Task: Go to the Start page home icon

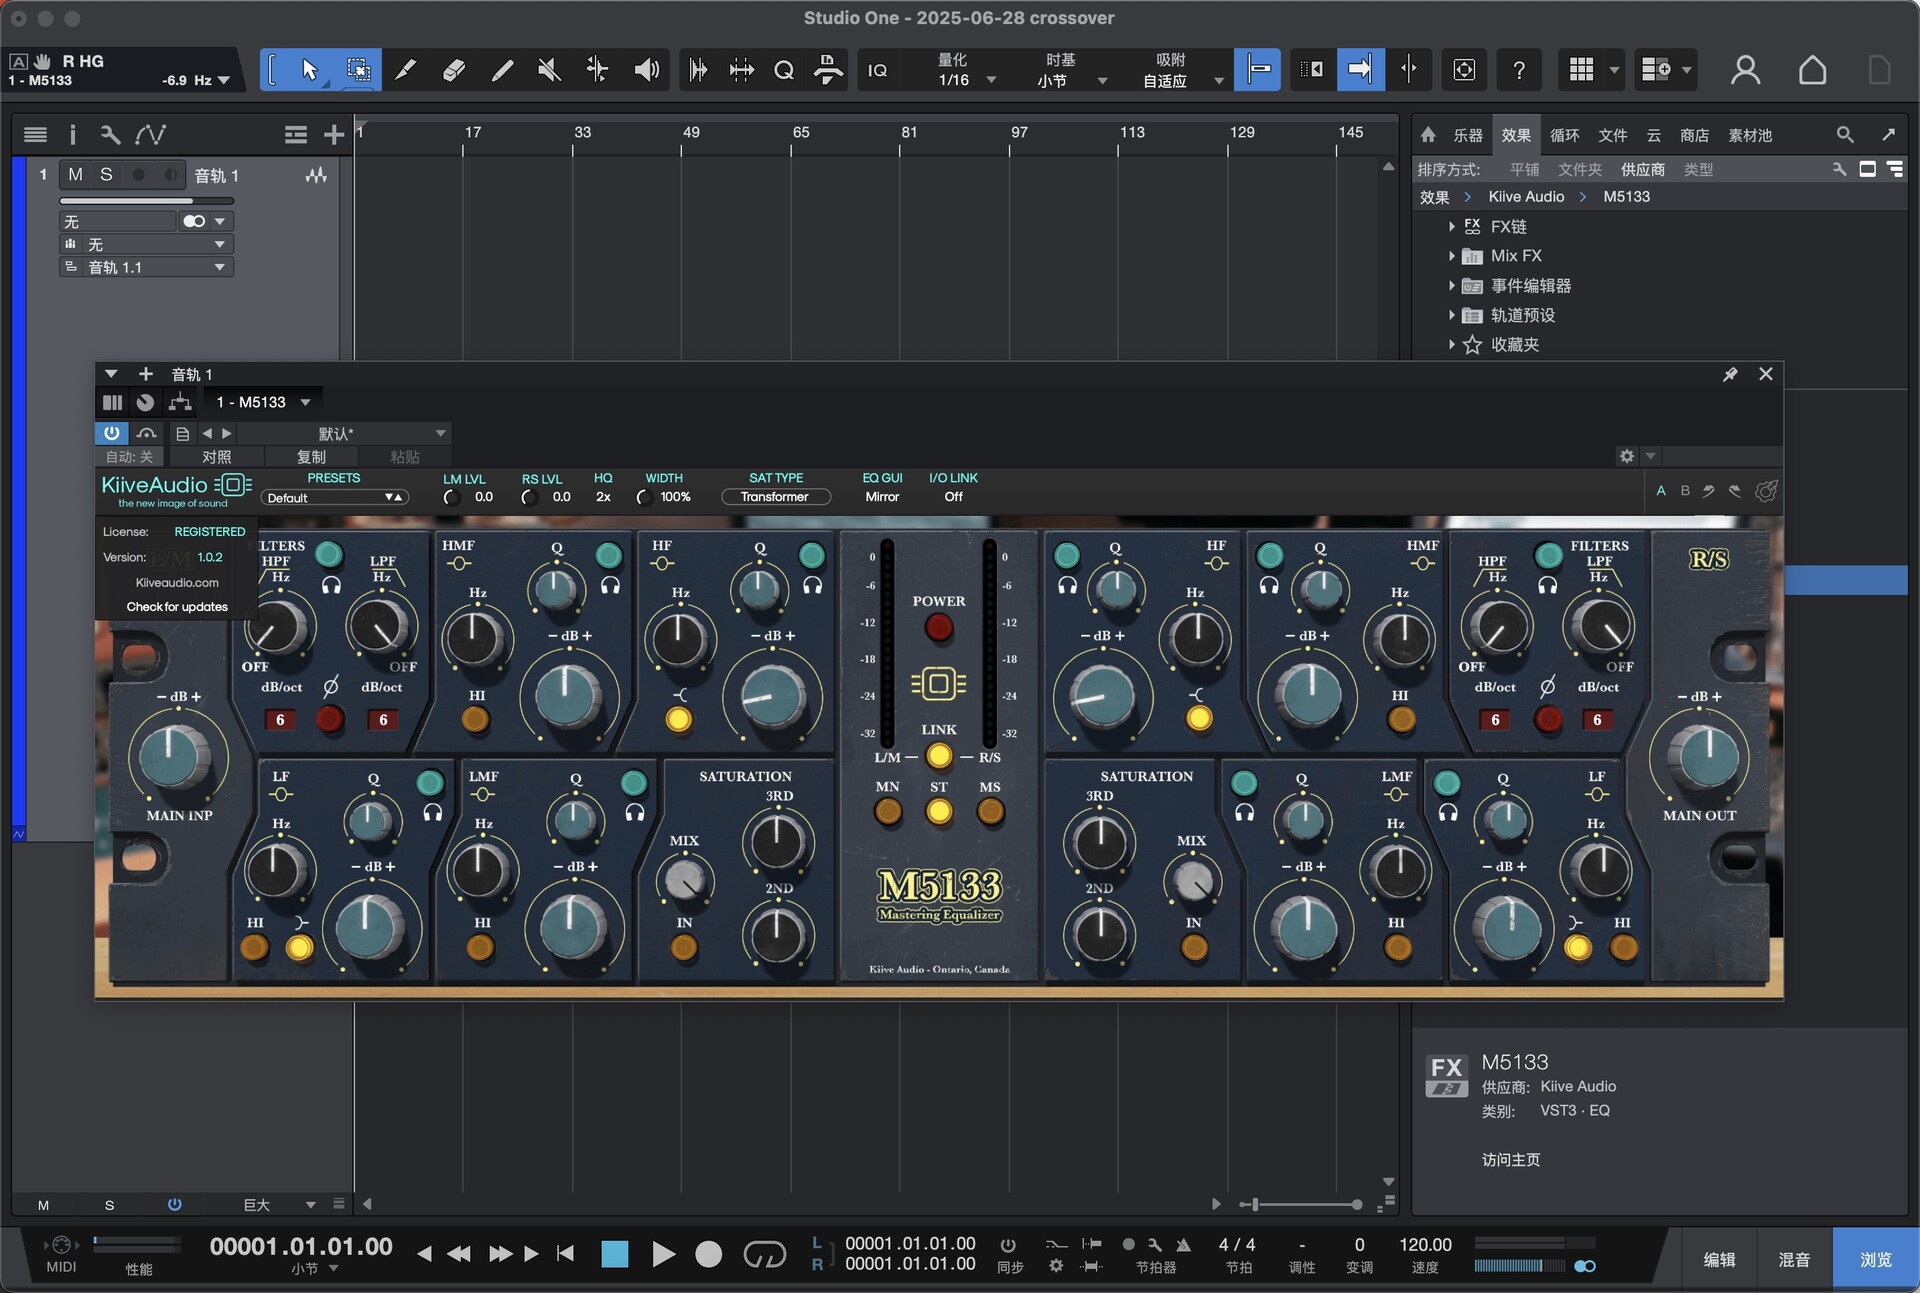Action: [x=1812, y=70]
